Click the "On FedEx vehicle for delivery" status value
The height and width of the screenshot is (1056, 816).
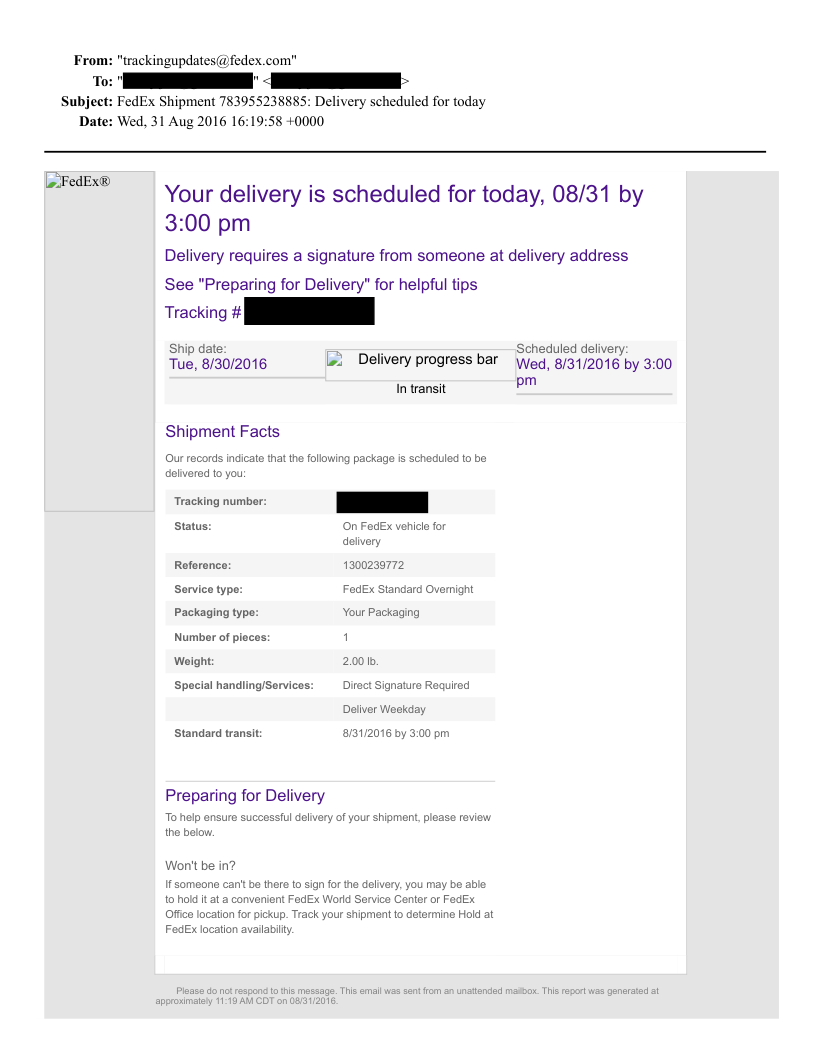[x=394, y=533]
